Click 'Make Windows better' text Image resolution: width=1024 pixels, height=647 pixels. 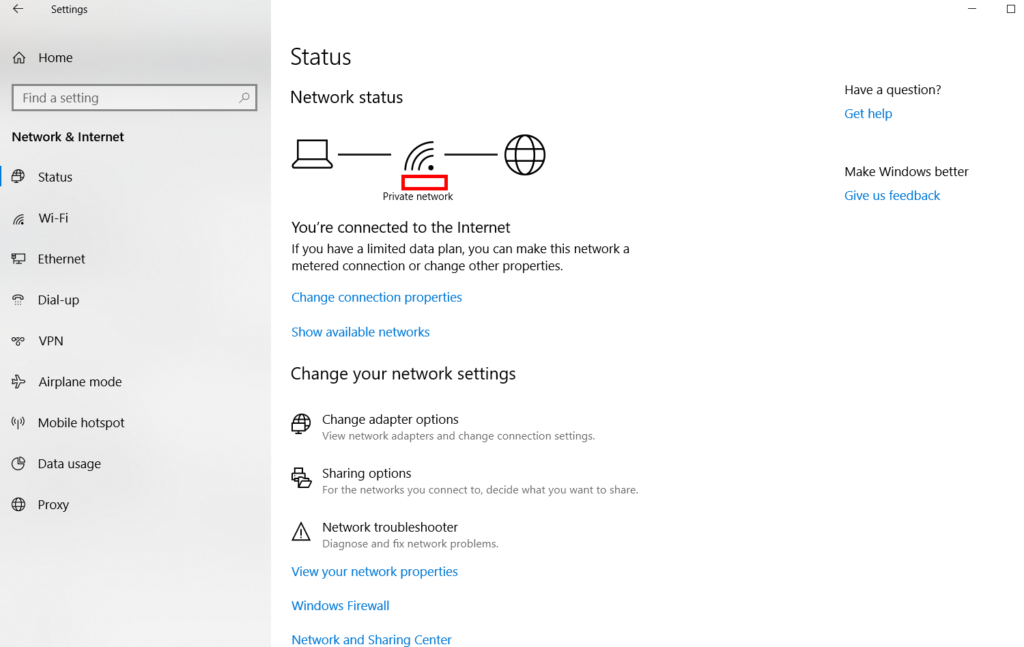coord(906,172)
